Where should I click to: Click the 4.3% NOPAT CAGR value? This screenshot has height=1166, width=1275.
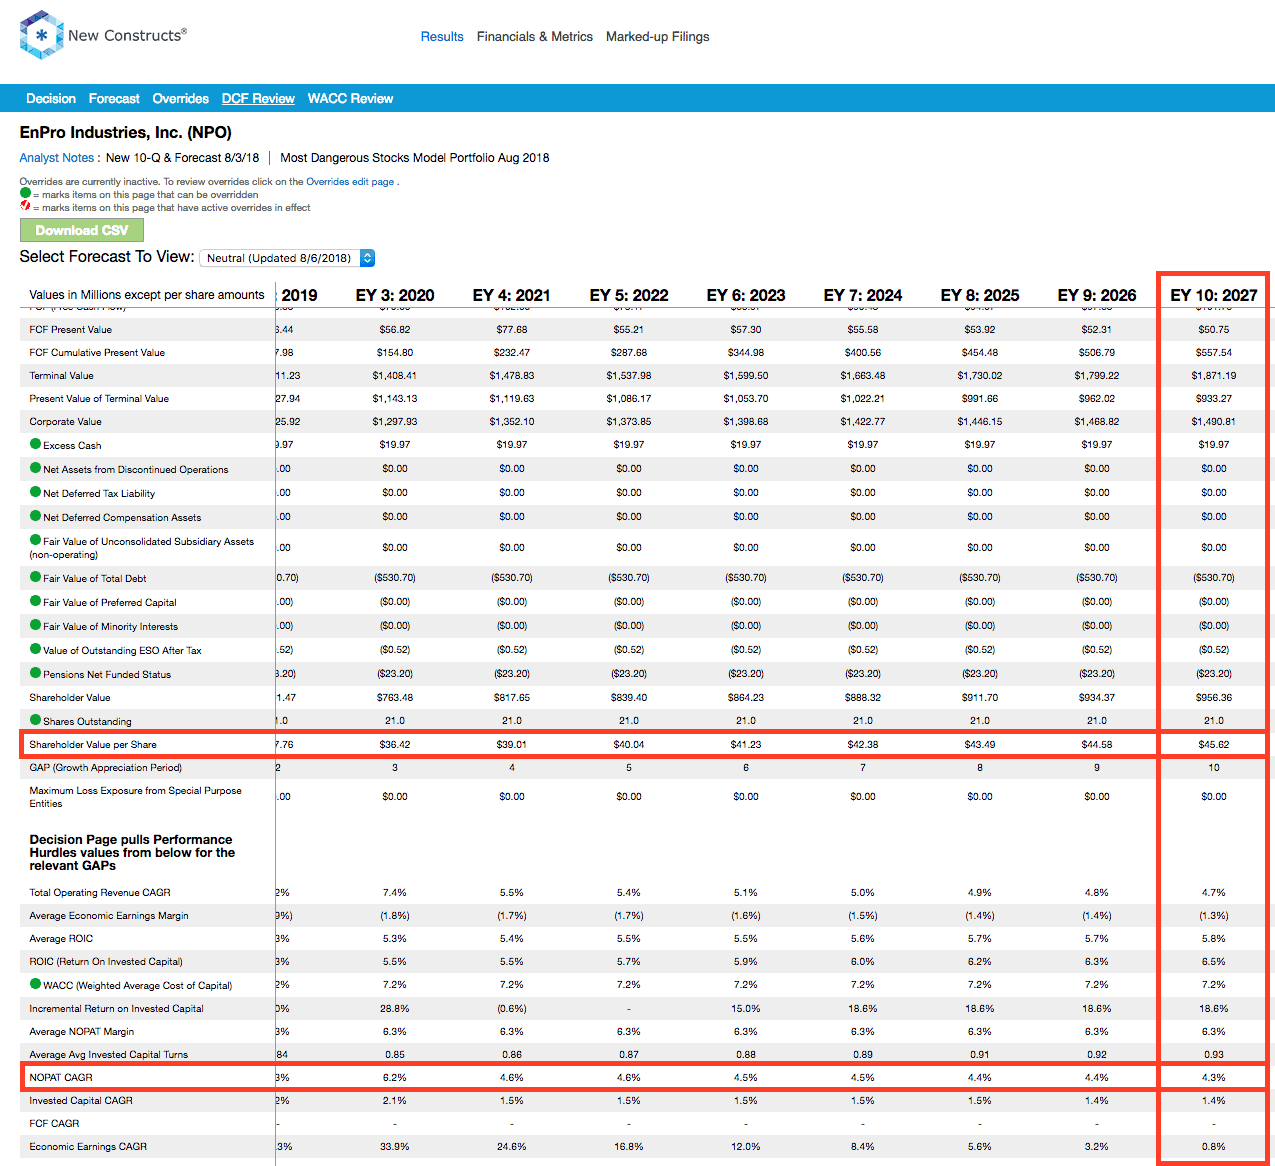point(1214,1077)
